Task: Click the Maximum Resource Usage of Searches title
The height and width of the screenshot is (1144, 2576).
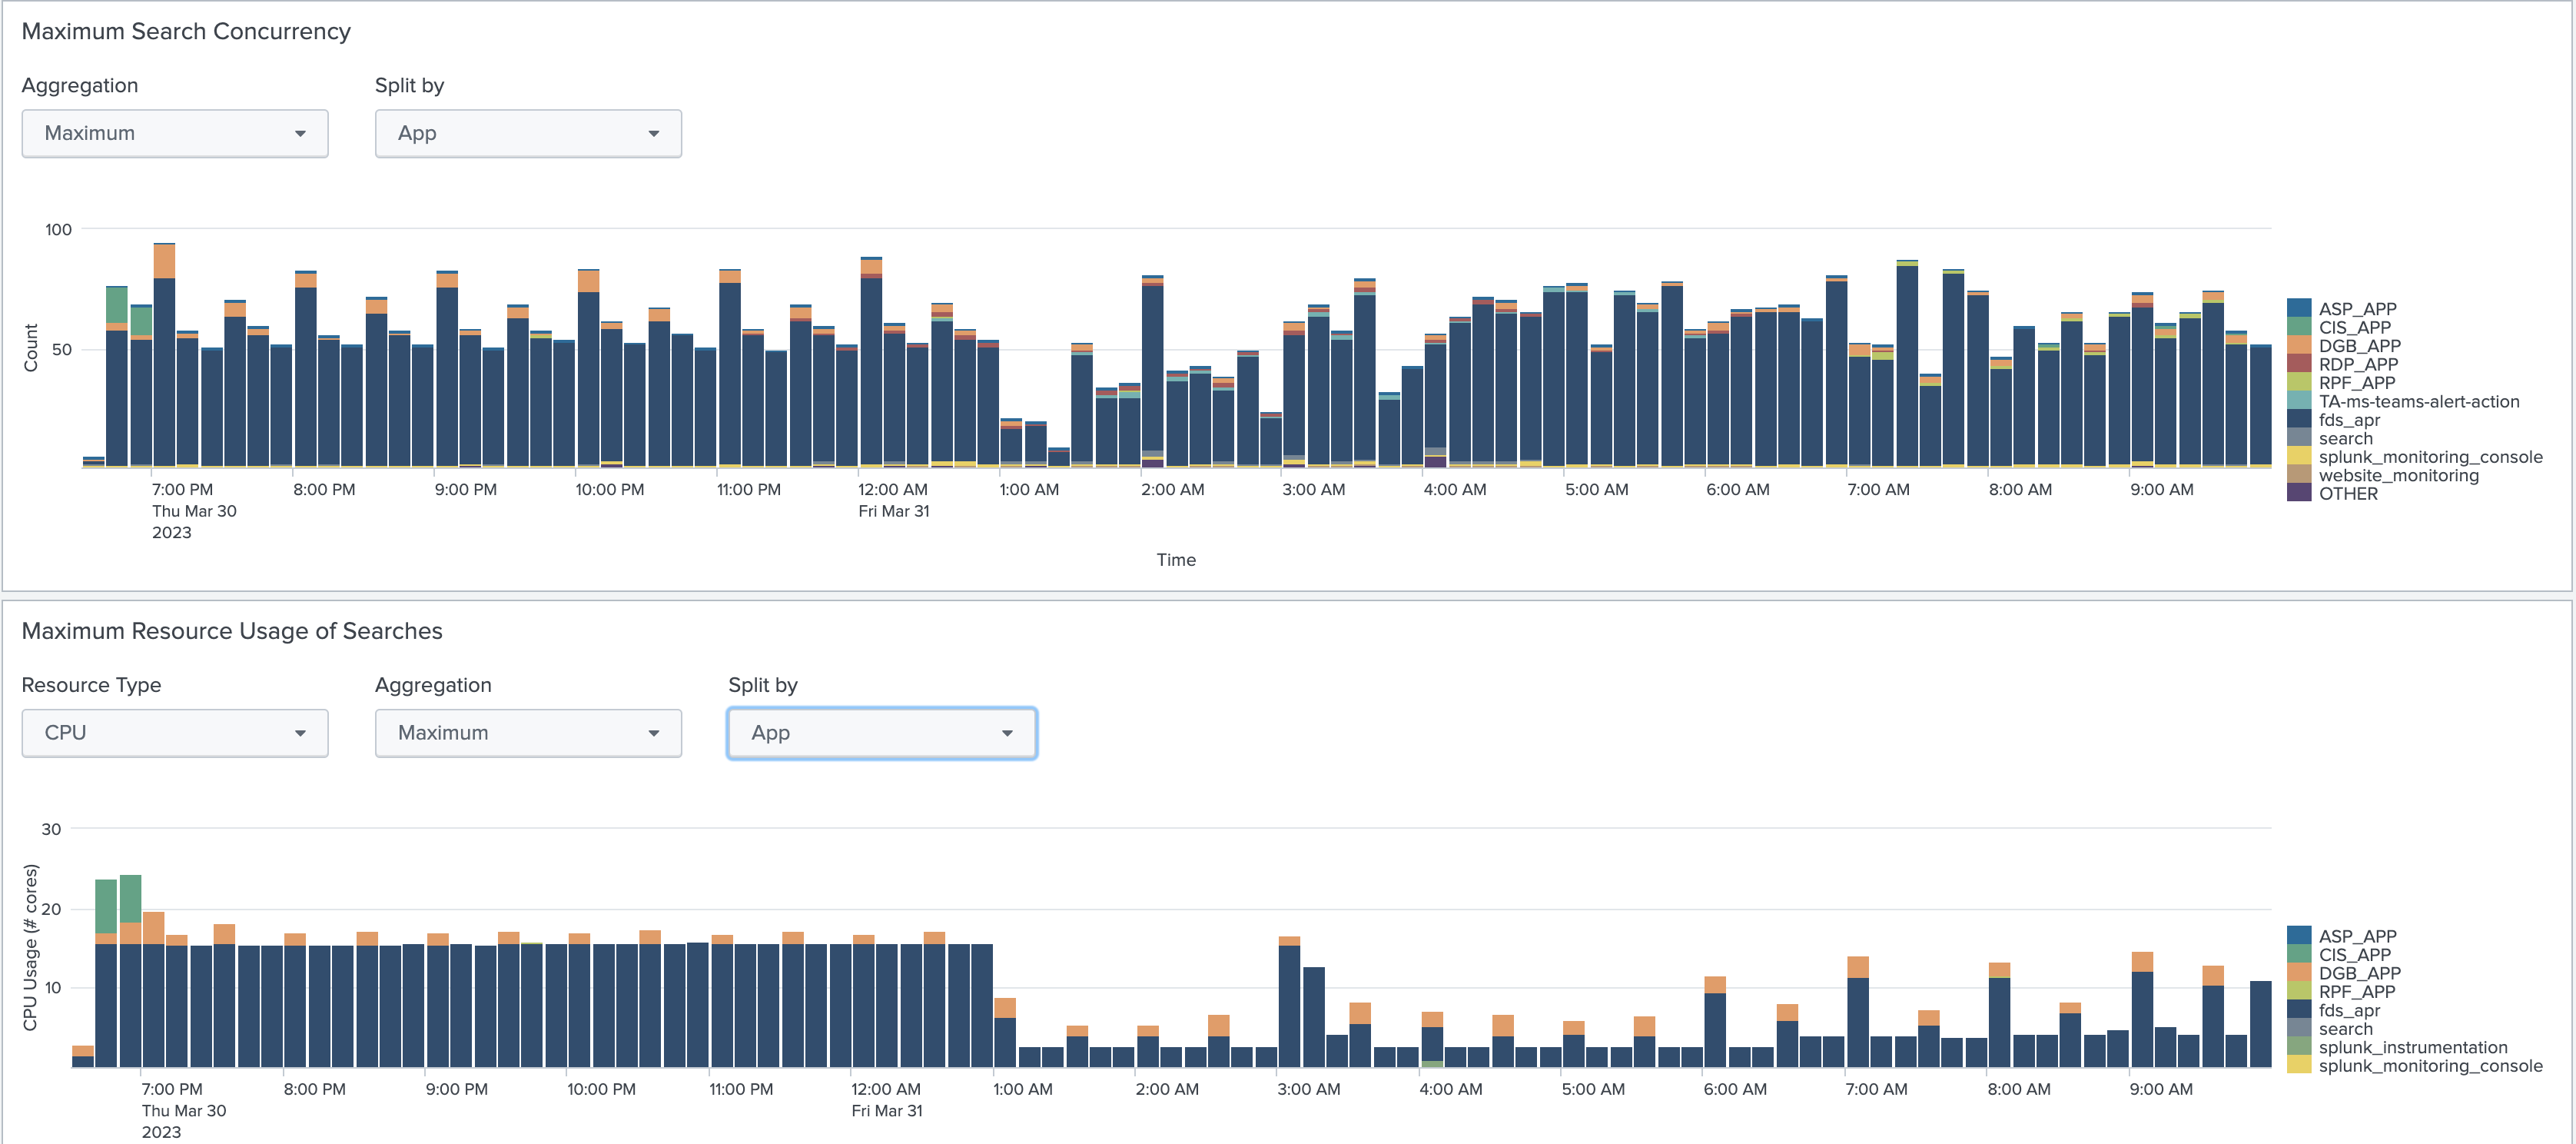Action: pos(232,631)
